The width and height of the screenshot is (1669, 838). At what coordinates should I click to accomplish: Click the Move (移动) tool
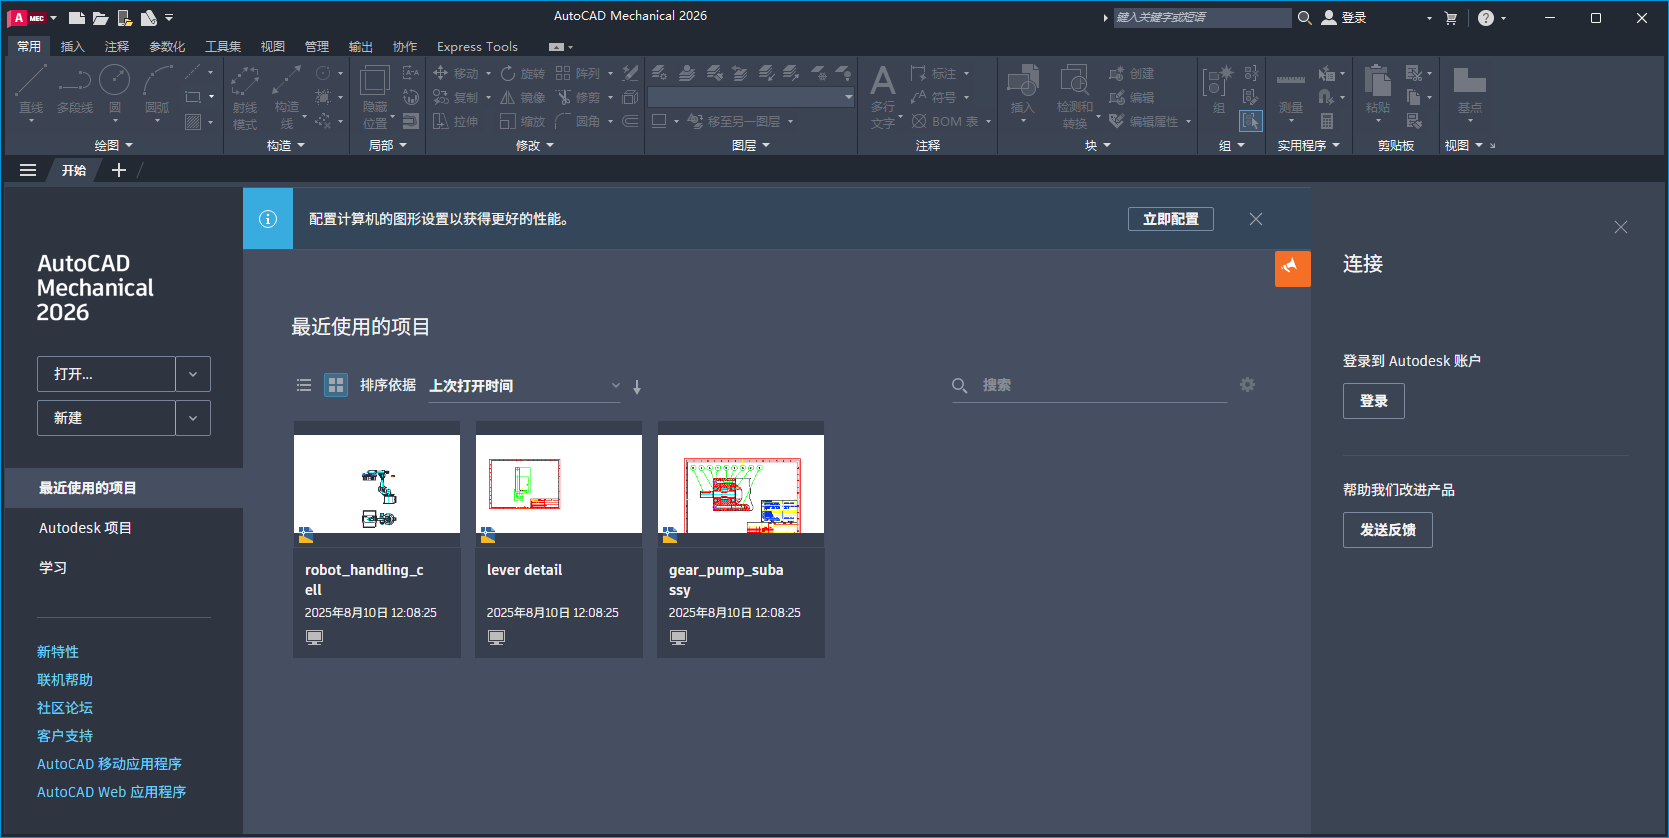[x=456, y=73]
